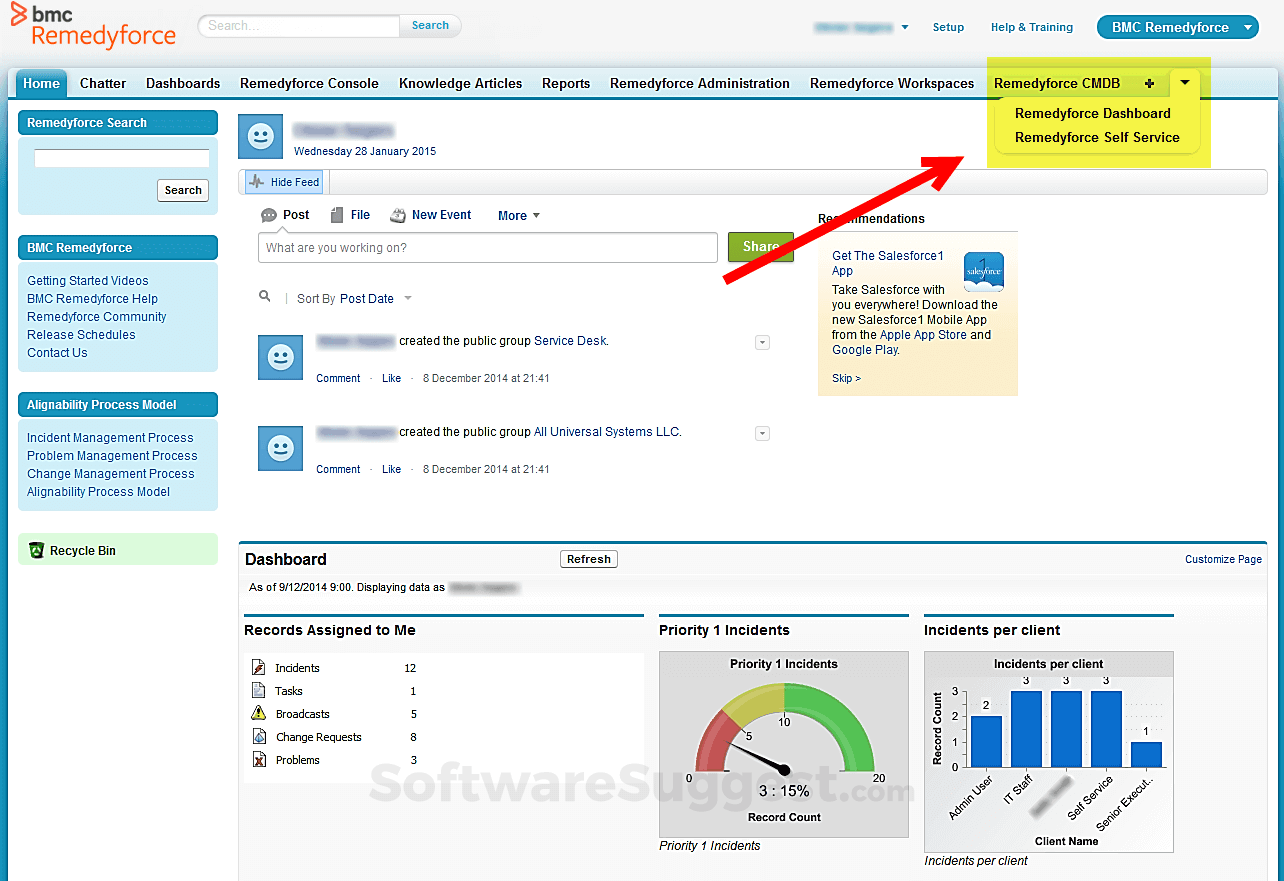Open the Remedyforce Community link
1284x881 pixels.
97,317
